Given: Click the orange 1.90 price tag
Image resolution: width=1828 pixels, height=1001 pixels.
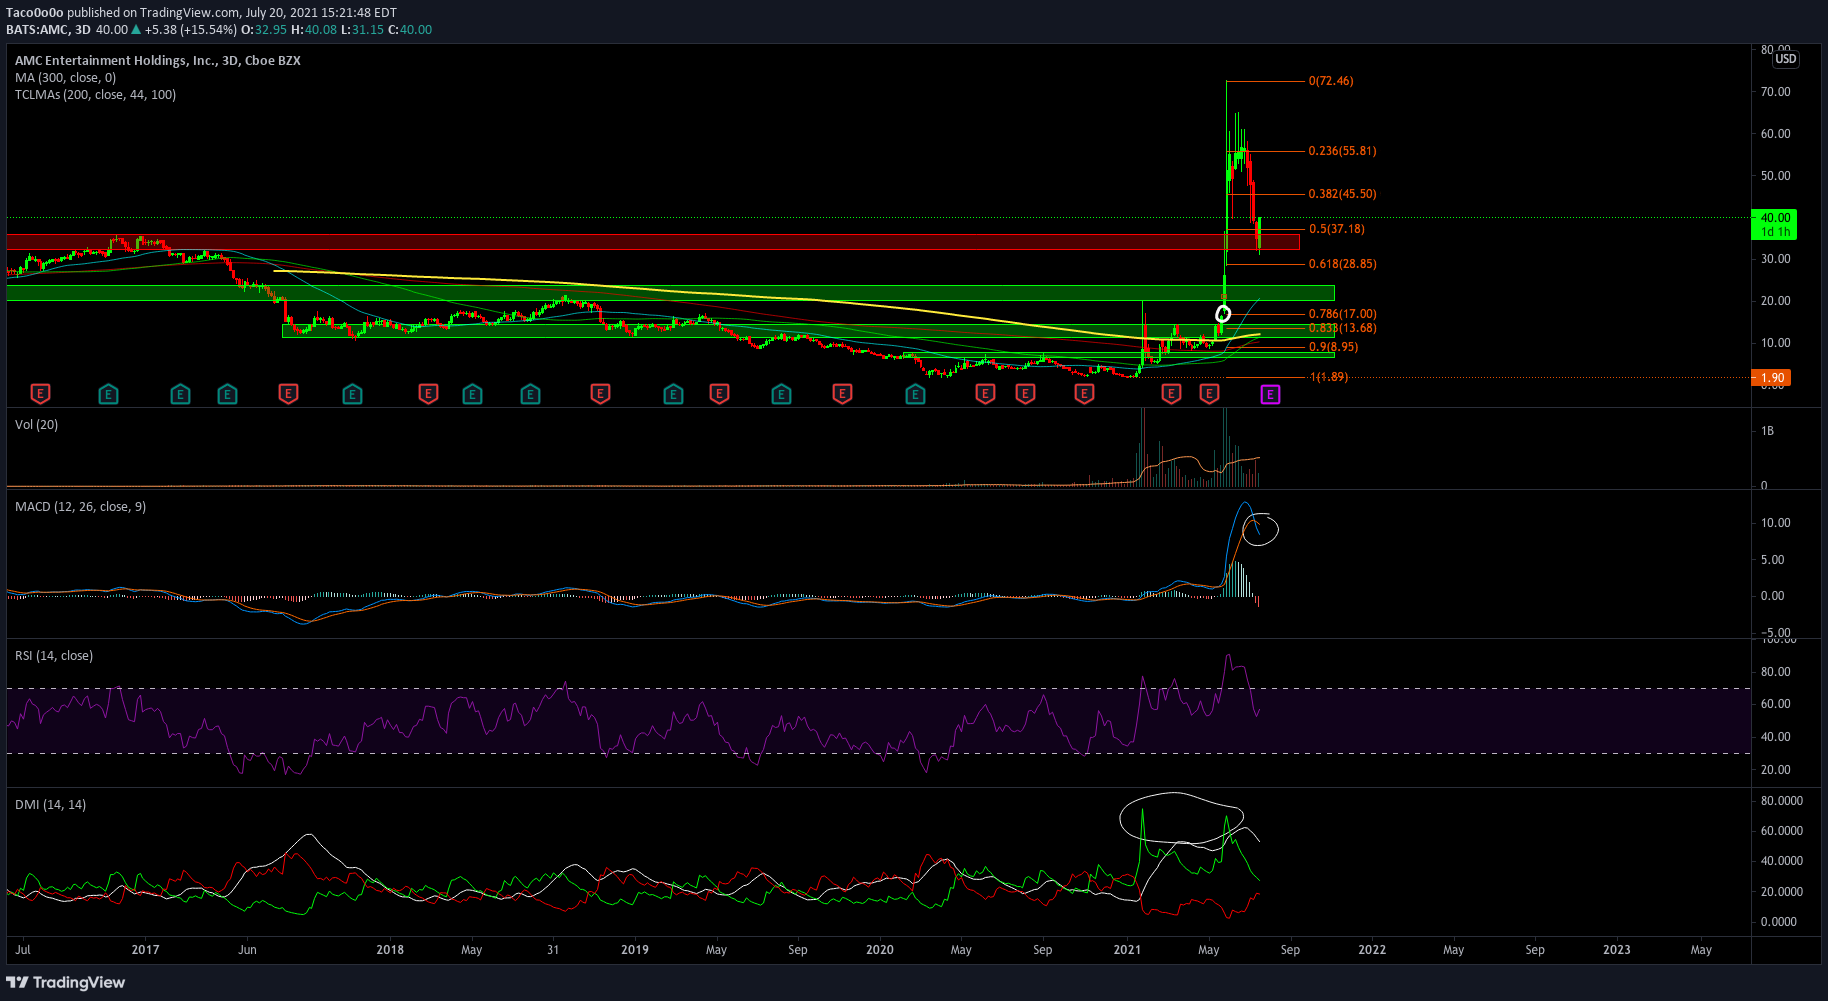Looking at the screenshot, I should (x=1772, y=378).
